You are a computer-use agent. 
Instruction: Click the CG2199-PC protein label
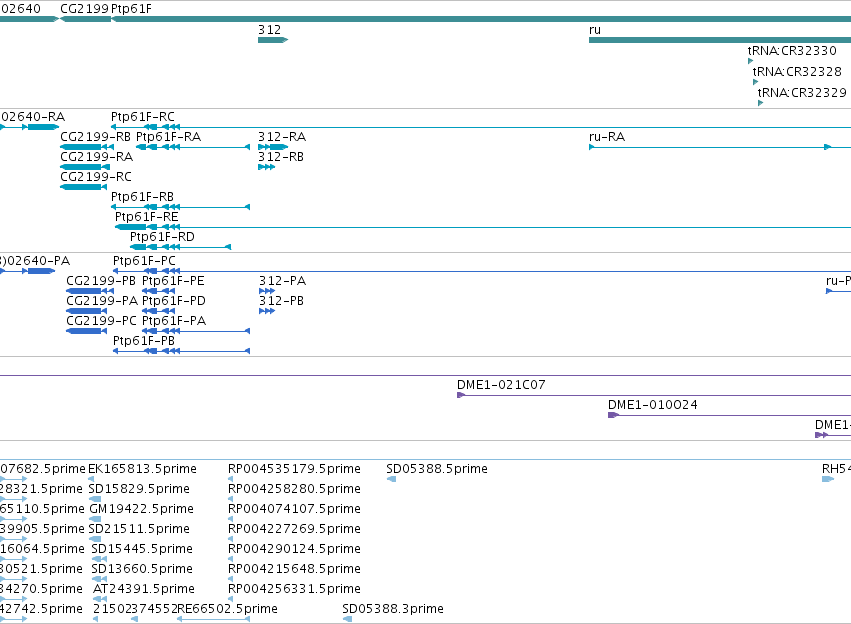pos(101,321)
